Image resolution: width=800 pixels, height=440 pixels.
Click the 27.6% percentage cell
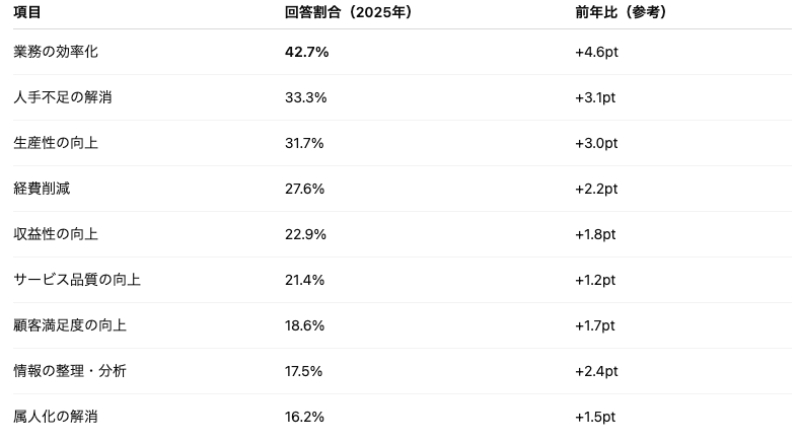coord(305,189)
